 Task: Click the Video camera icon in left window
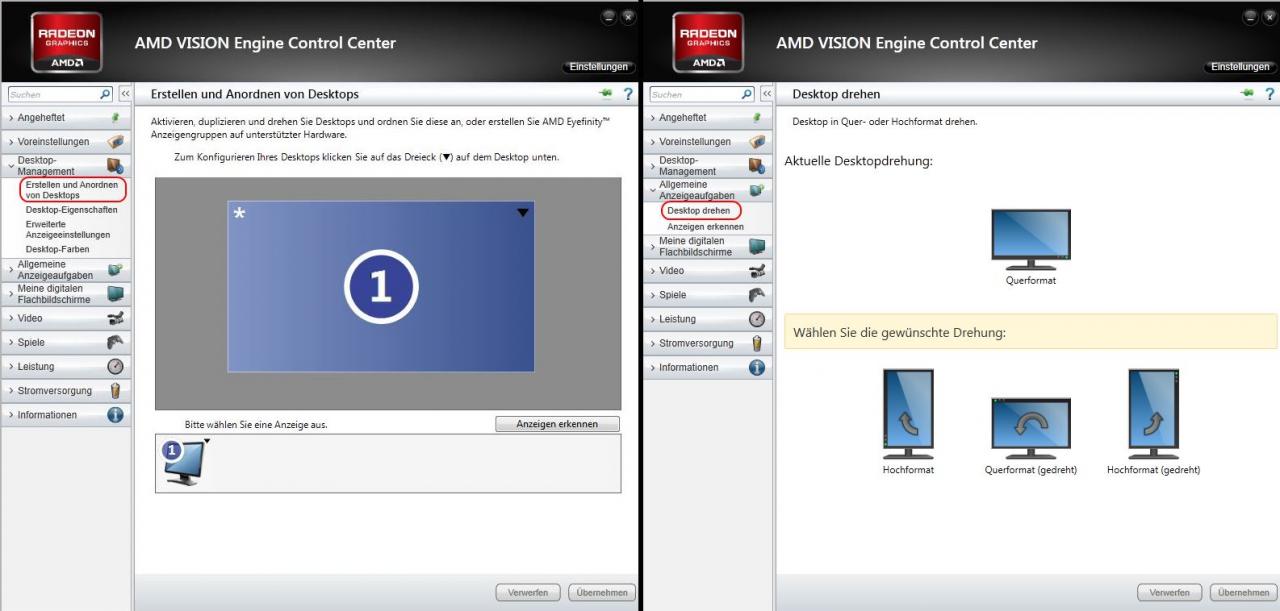pyautogui.click(x=116, y=318)
